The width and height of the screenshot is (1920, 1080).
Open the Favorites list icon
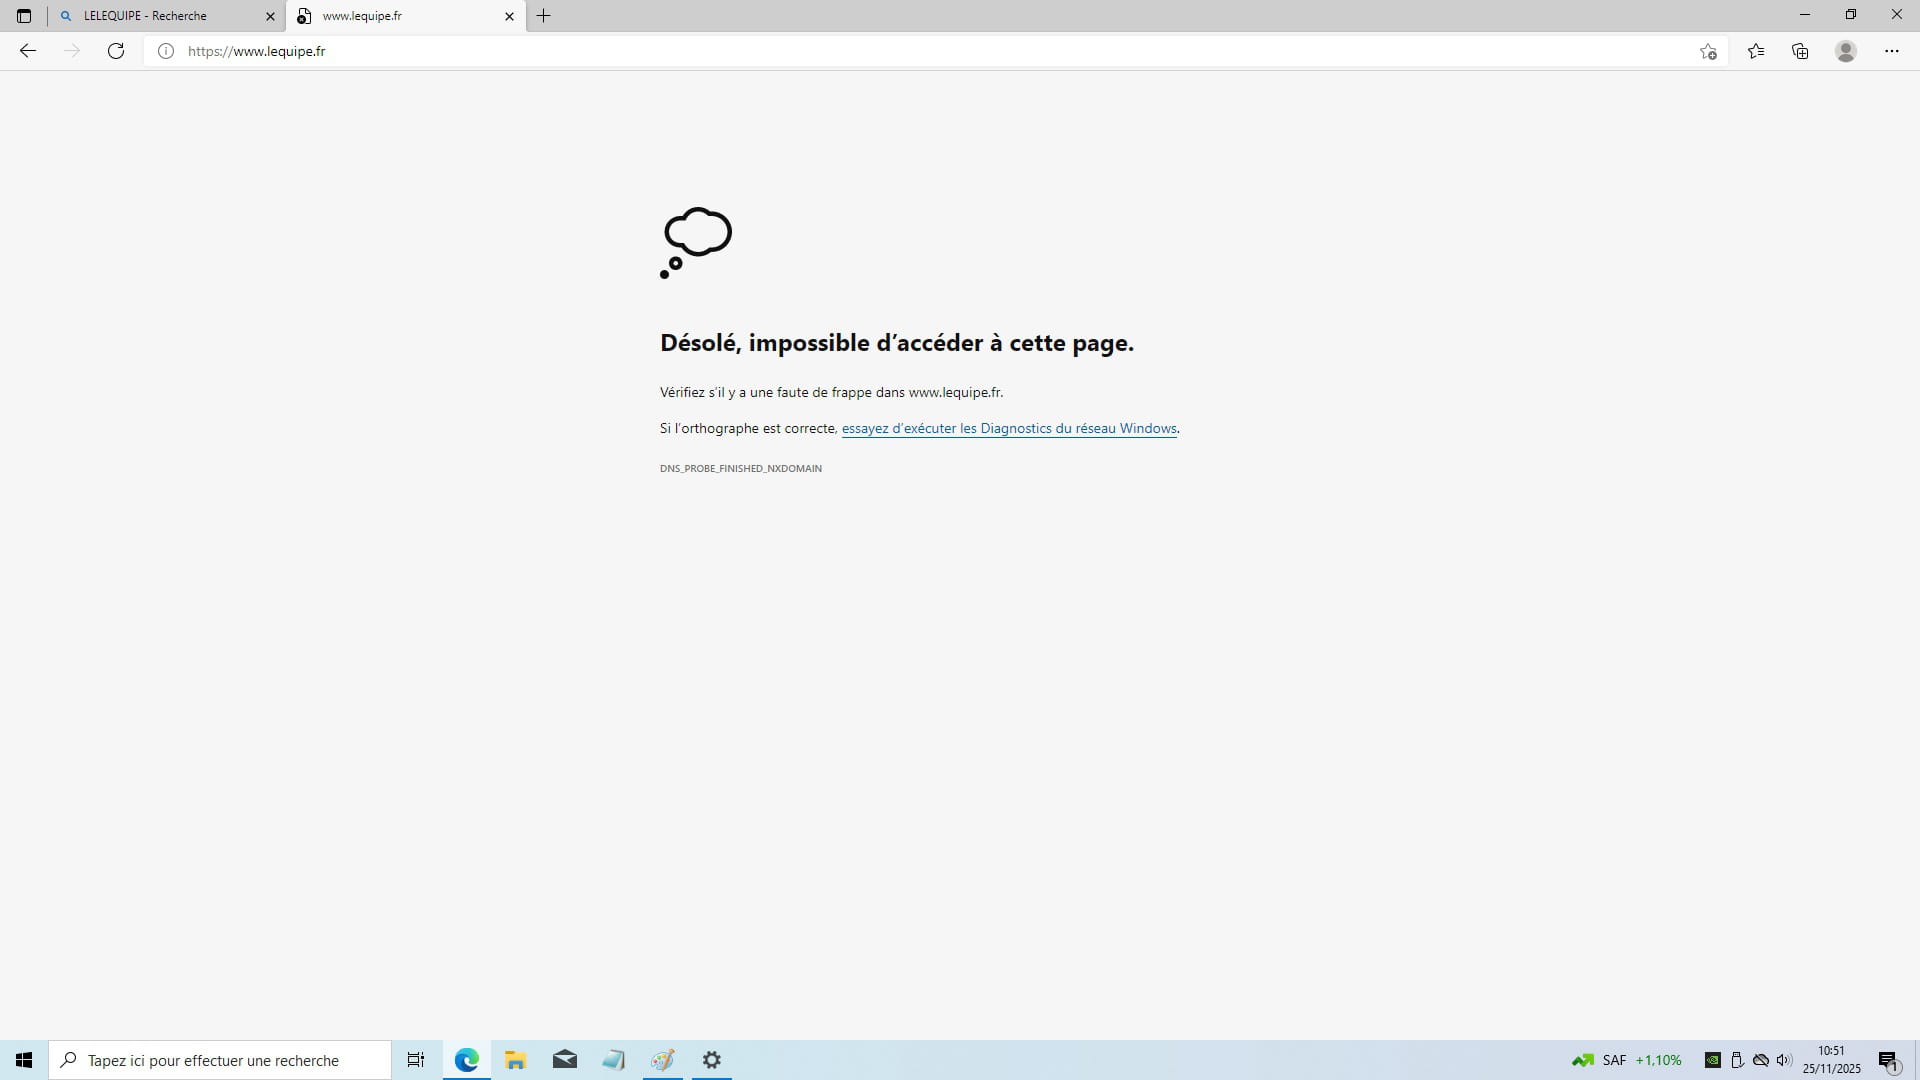click(x=1756, y=51)
